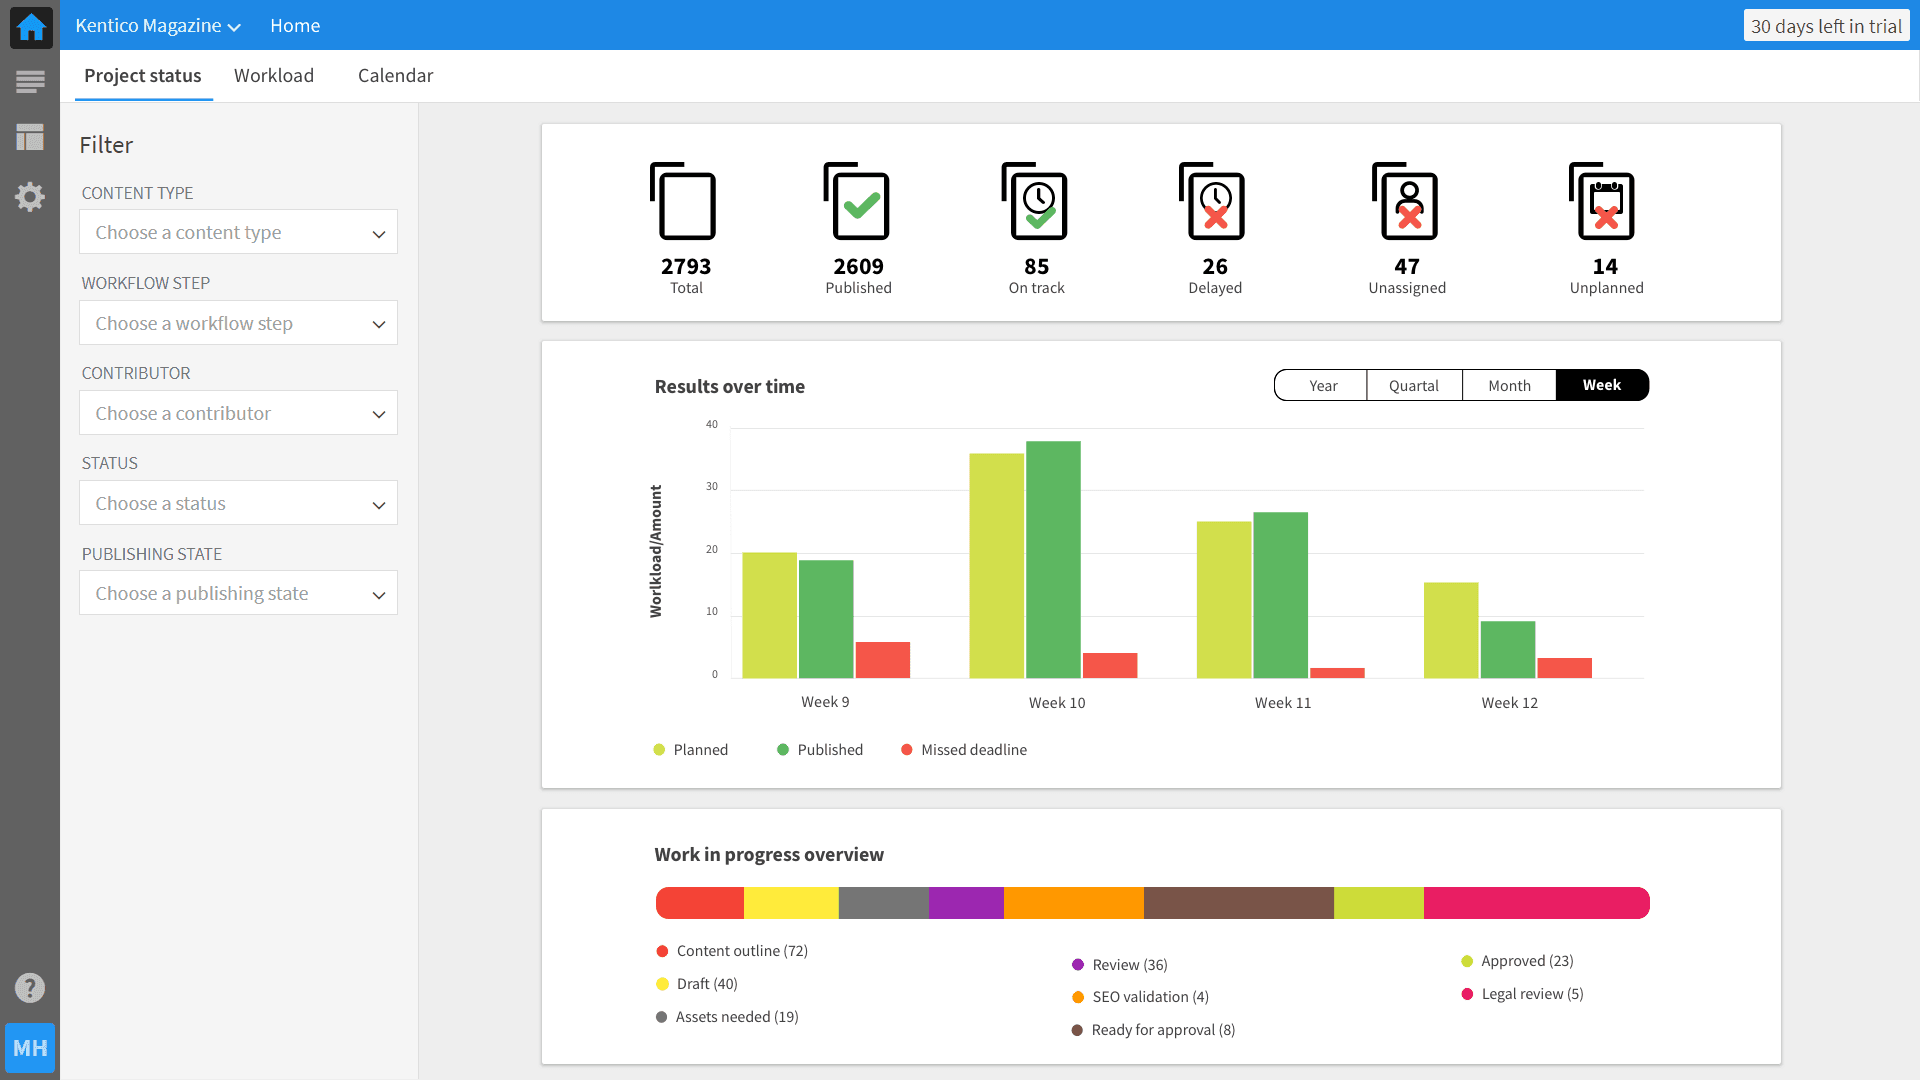This screenshot has width=1920, height=1080.
Task: Open help via the question mark icon
Action: (30, 988)
